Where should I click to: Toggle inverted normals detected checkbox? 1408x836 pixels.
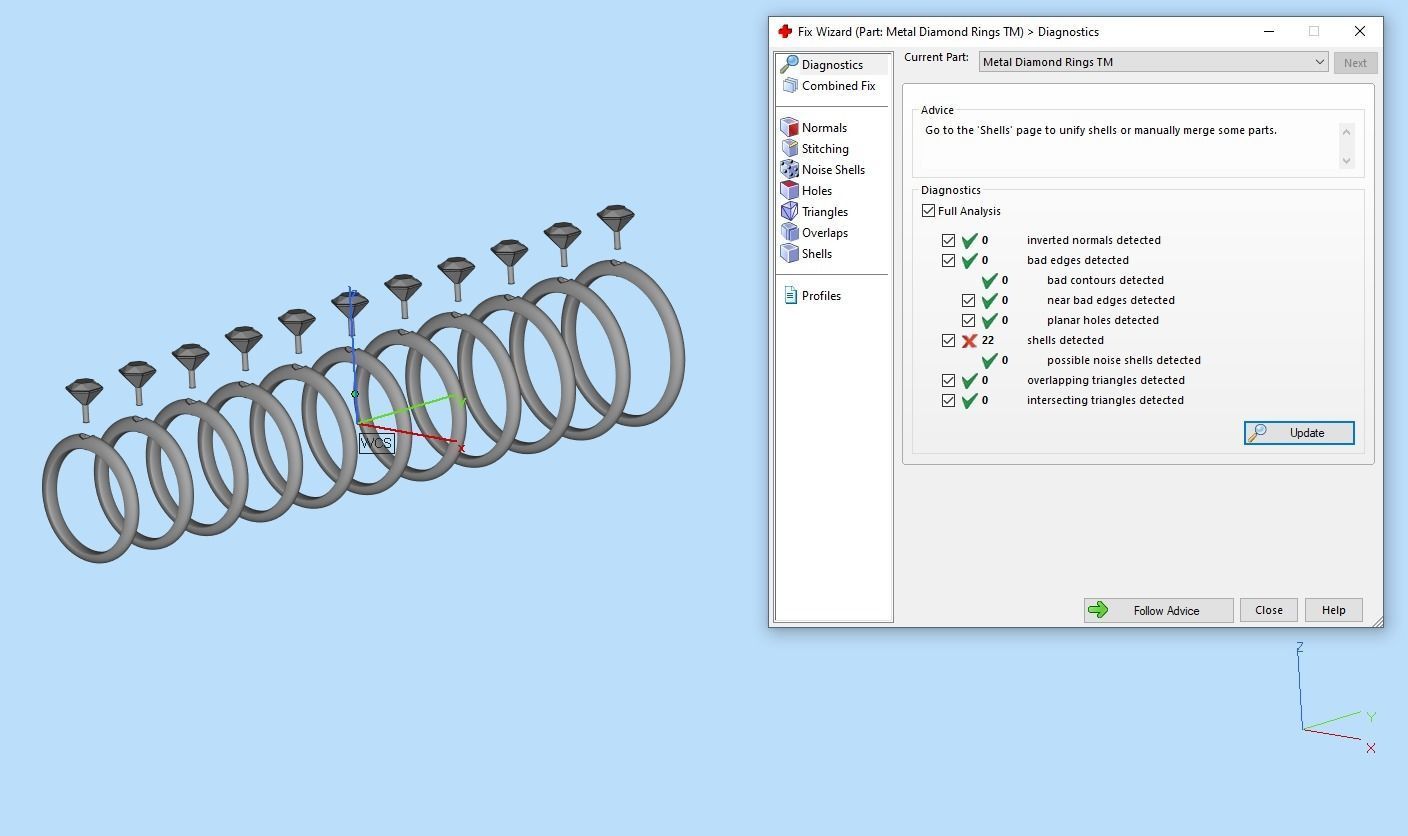[949, 241]
